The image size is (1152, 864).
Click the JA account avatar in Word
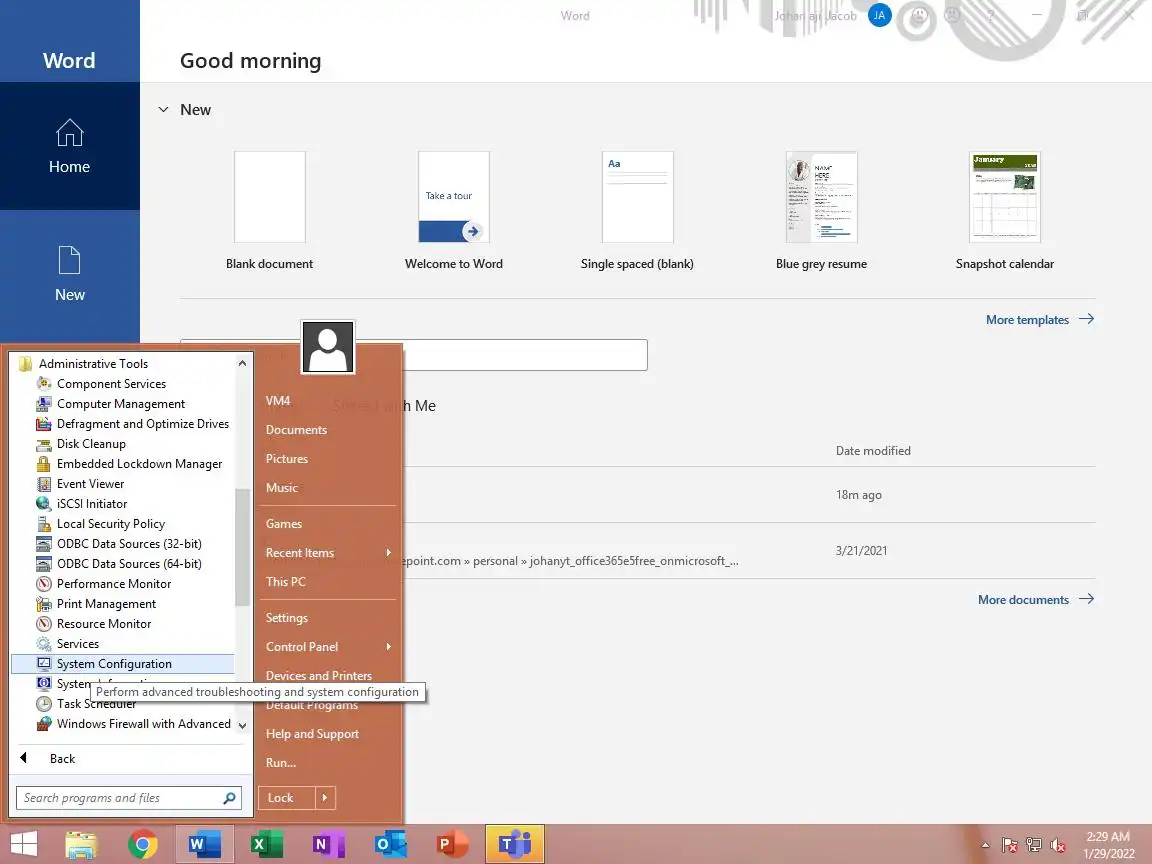coord(879,15)
